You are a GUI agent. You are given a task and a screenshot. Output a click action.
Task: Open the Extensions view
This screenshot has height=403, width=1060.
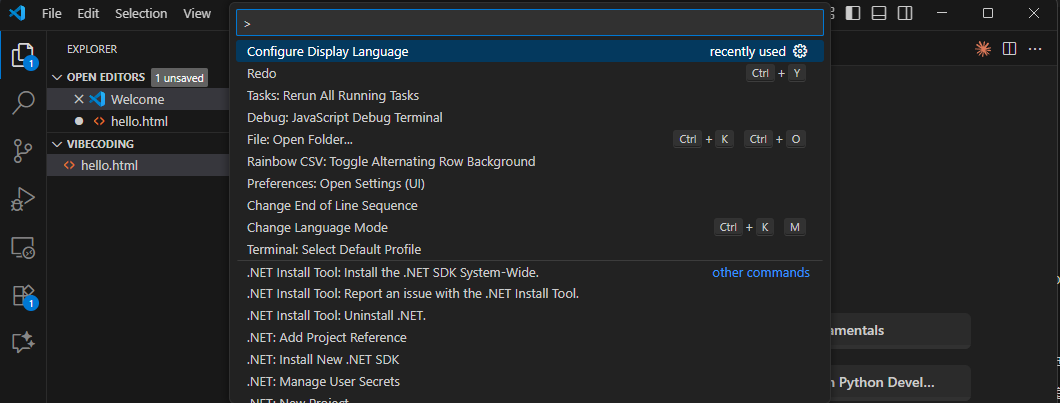23,296
